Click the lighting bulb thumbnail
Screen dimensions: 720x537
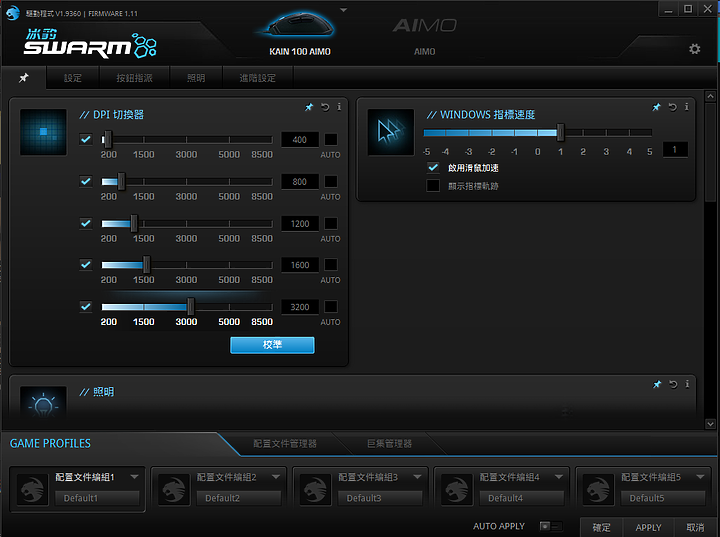pyautogui.click(x=43, y=402)
